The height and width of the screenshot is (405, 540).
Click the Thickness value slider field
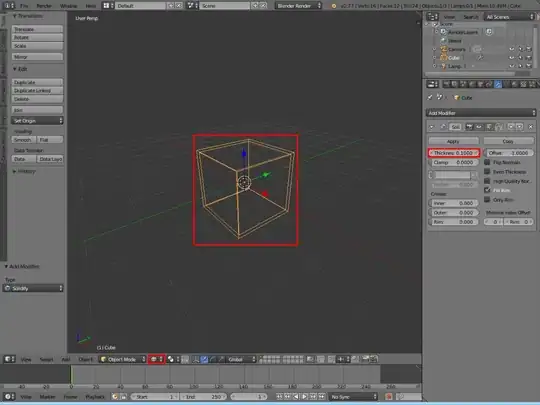pos(454,153)
